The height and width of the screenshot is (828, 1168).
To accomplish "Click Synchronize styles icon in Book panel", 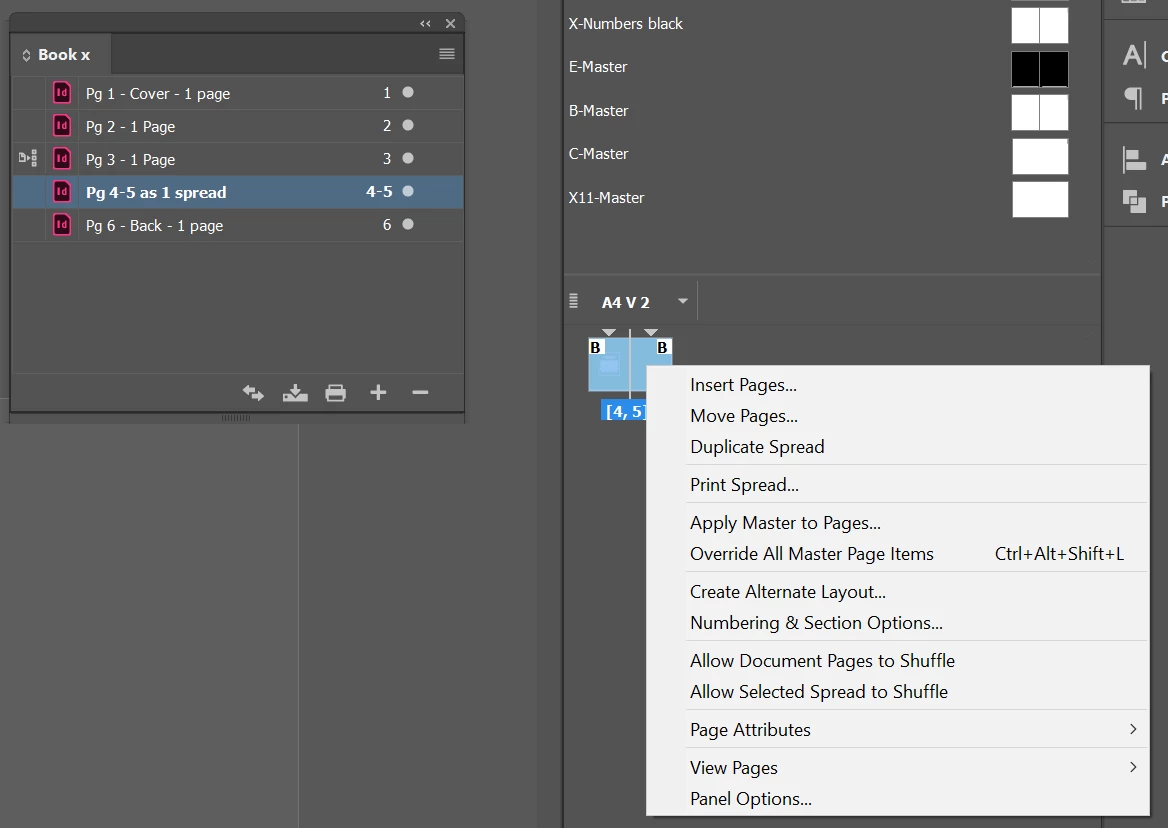I will pos(253,393).
